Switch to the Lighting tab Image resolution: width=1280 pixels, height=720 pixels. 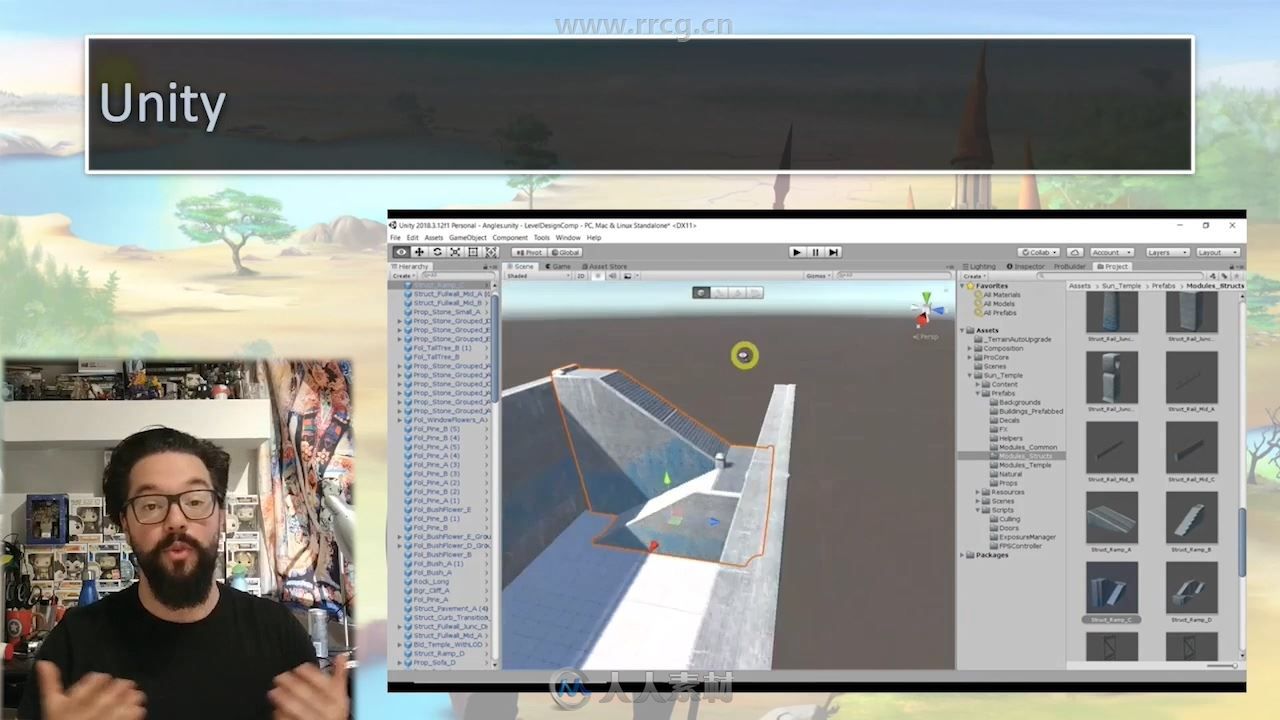tap(980, 266)
